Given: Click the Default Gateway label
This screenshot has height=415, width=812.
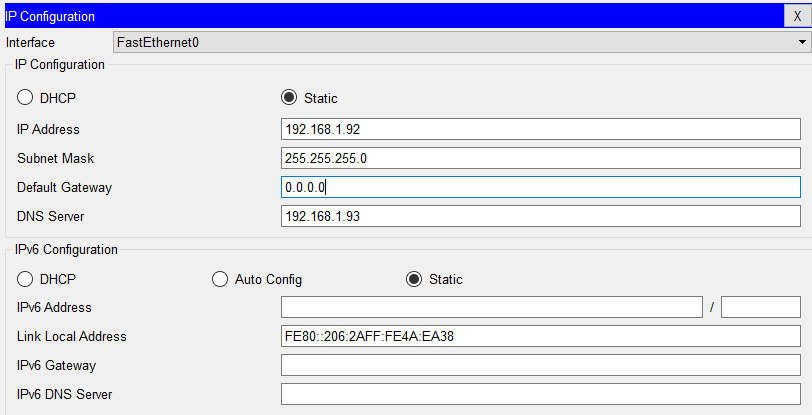Looking at the screenshot, I should [64, 188].
